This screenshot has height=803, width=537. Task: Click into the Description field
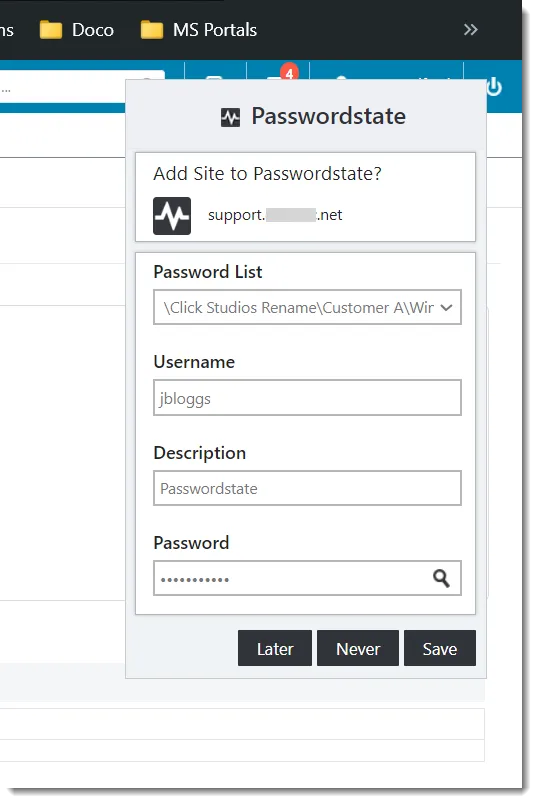click(307, 488)
